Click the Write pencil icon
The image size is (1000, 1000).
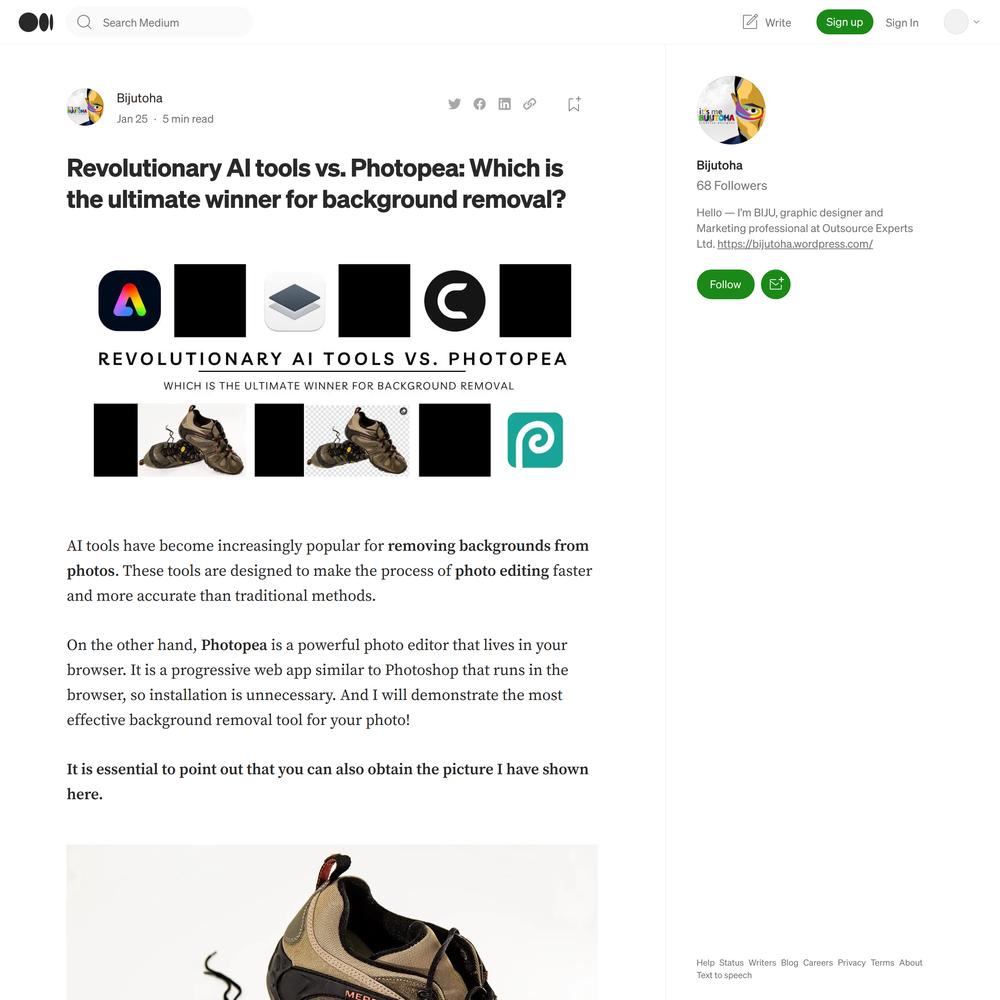pyautogui.click(x=750, y=22)
